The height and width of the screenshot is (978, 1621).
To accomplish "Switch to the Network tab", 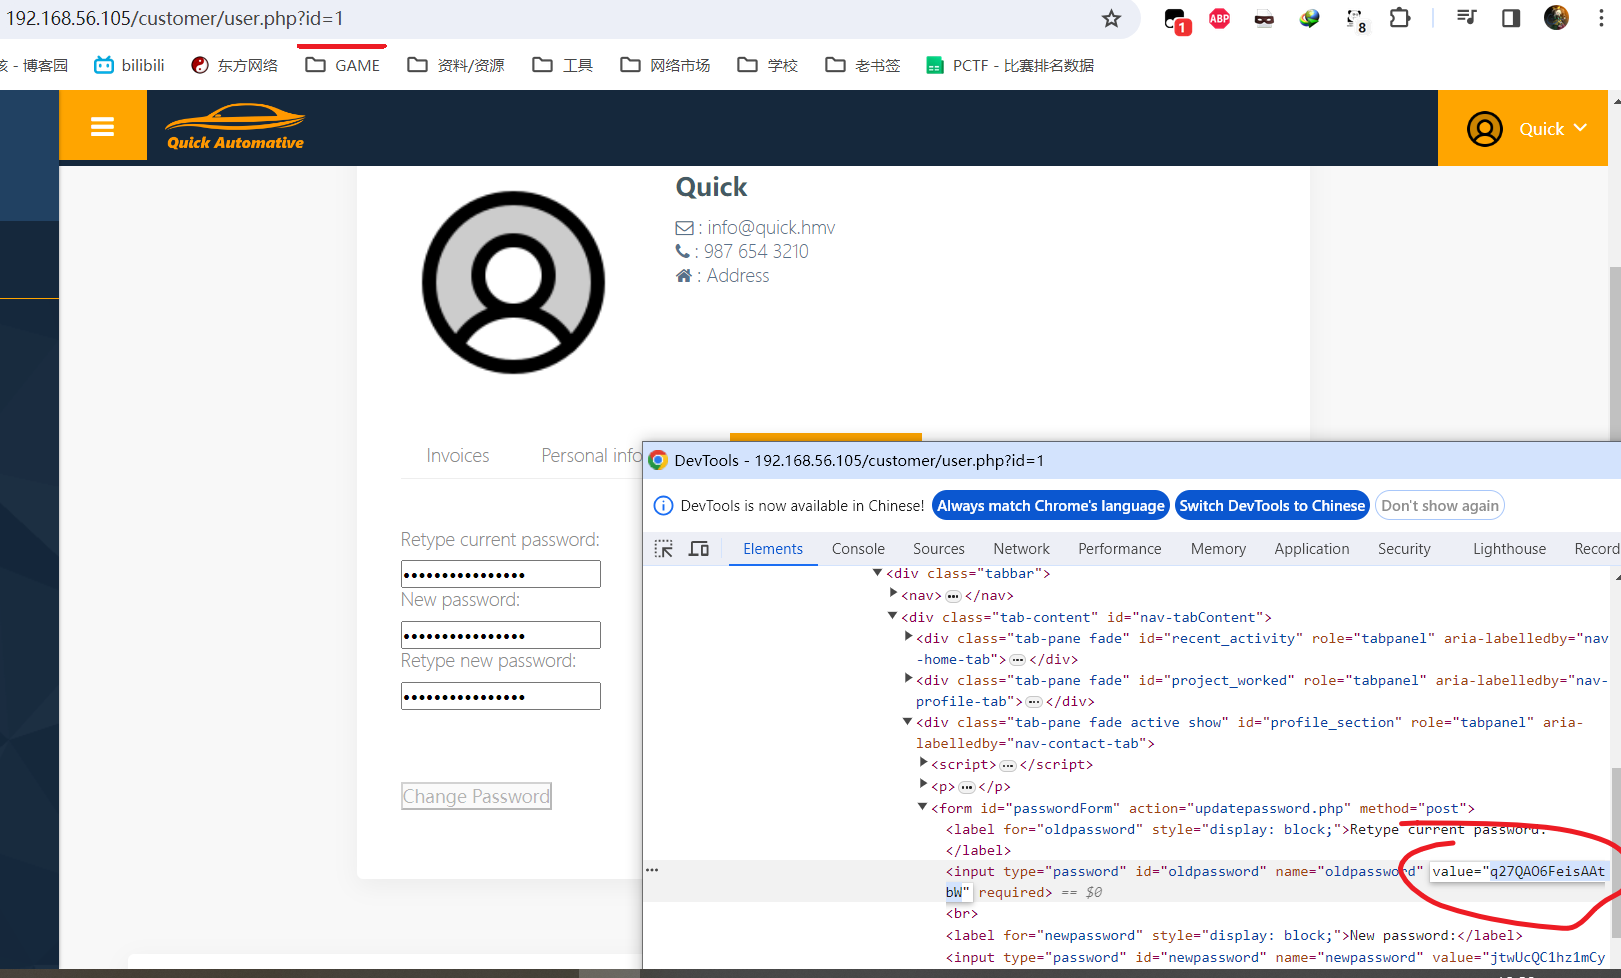I will click(1021, 548).
